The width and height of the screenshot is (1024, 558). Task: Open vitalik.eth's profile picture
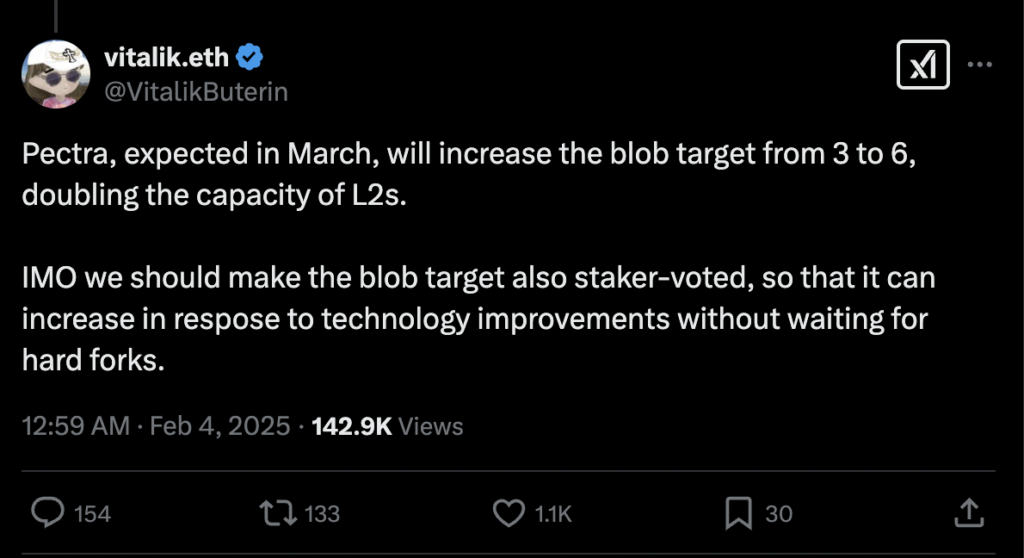click(x=54, y=77)
